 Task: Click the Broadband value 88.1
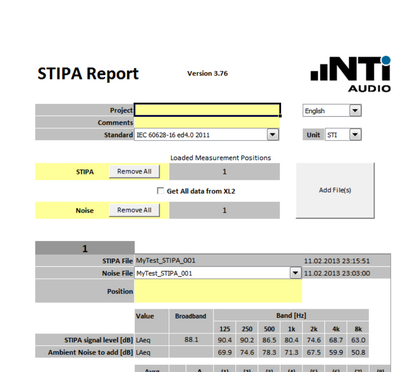pyautogui.click(x=191, y=340)
